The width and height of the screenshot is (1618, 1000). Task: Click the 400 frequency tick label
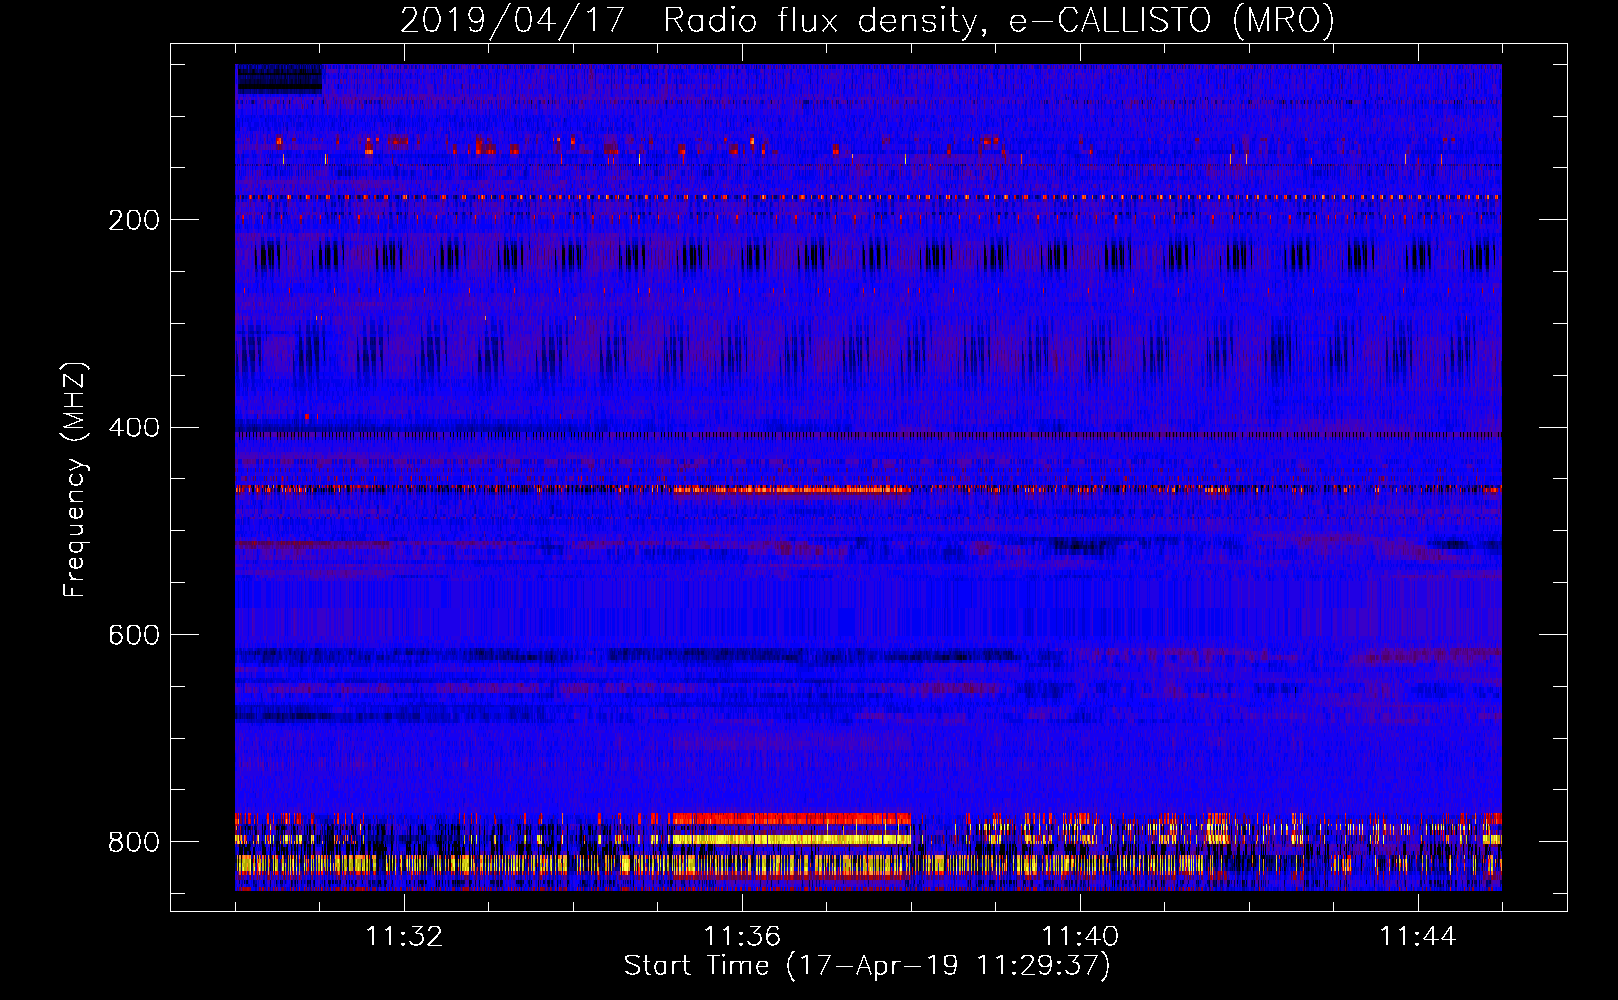coord(133,428)
